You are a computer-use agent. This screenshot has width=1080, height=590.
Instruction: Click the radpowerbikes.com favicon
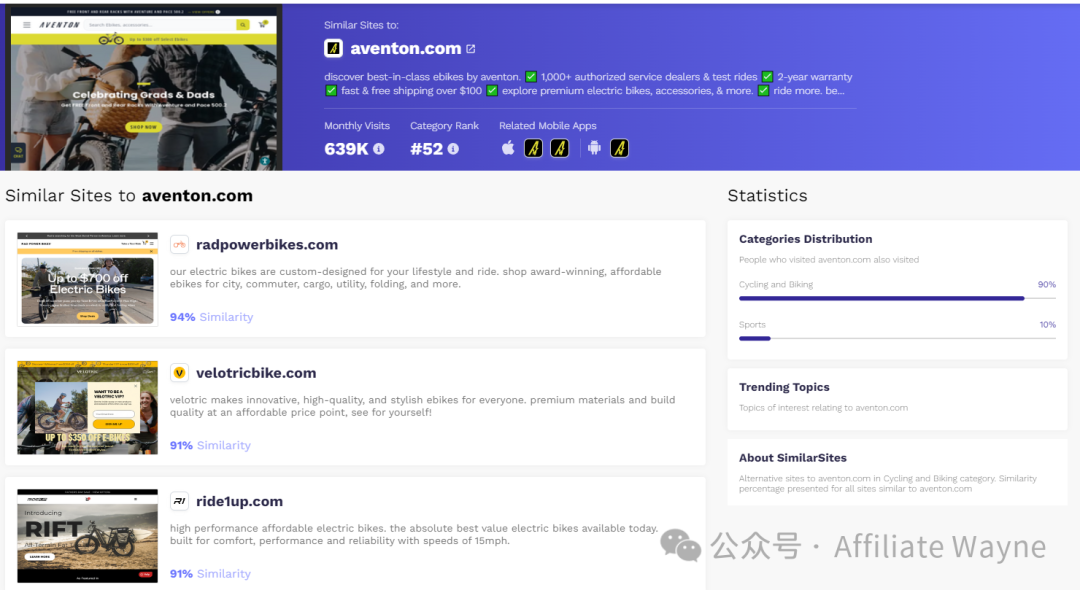click(180, 244)
